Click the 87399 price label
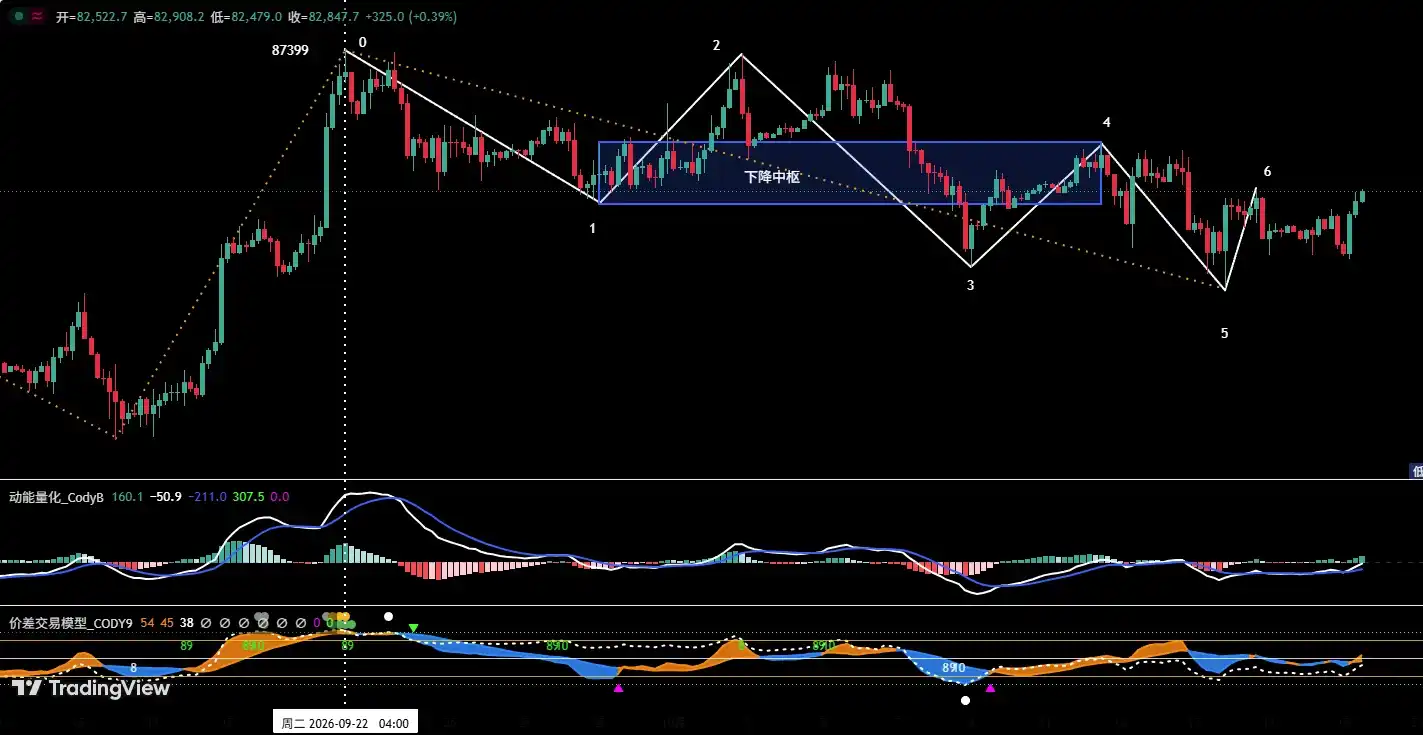The height and width of the screenshot is (735, 1423). [290, 49]
